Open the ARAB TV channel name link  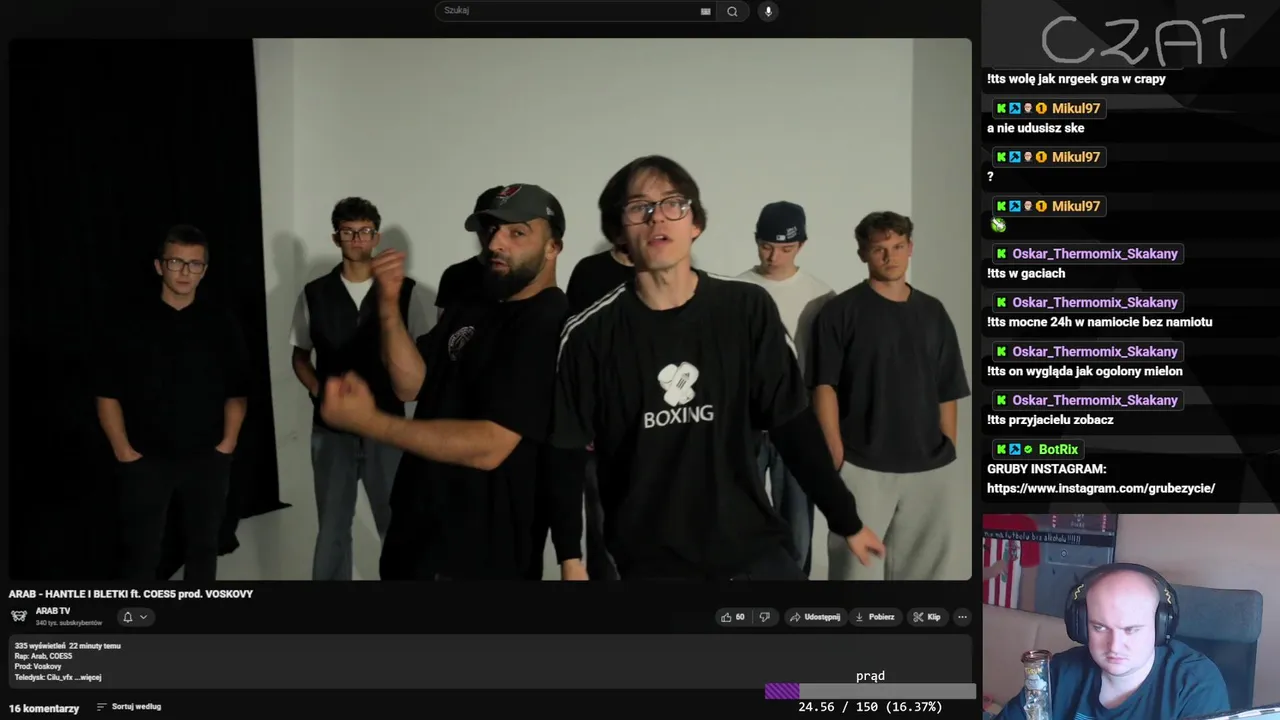point(53,611)
